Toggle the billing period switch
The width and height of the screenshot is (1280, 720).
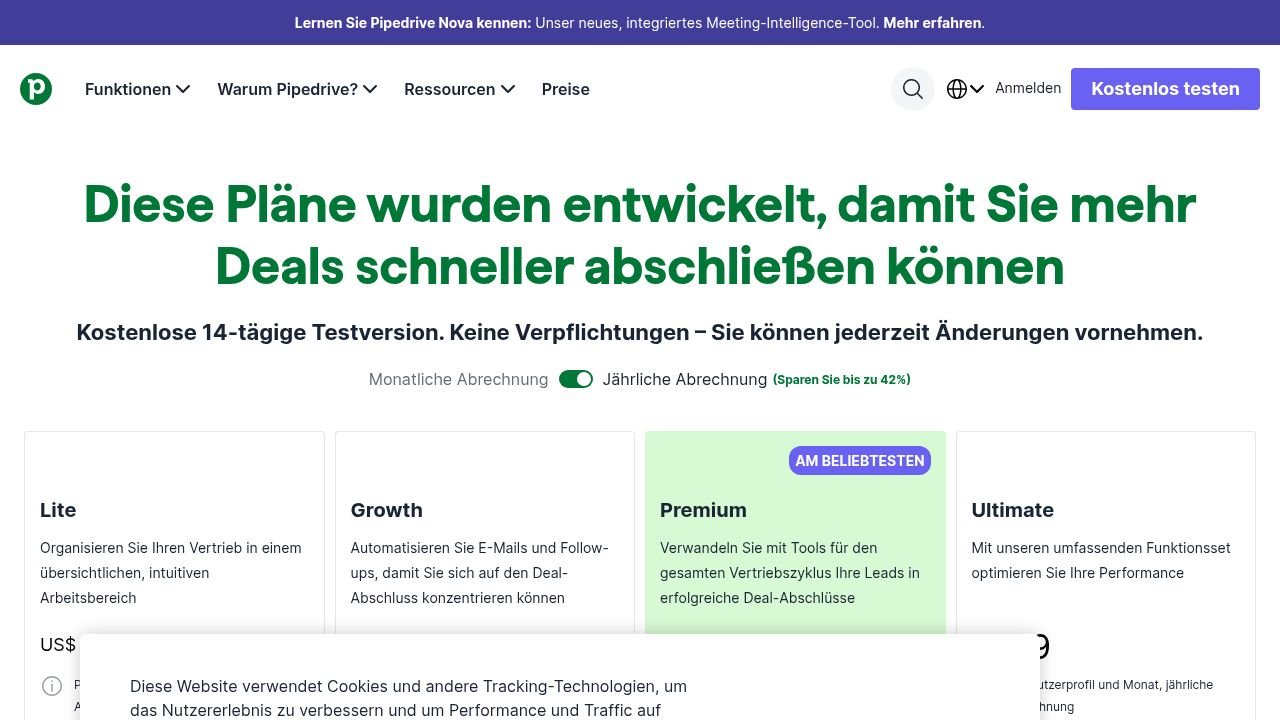coord(576,380)
